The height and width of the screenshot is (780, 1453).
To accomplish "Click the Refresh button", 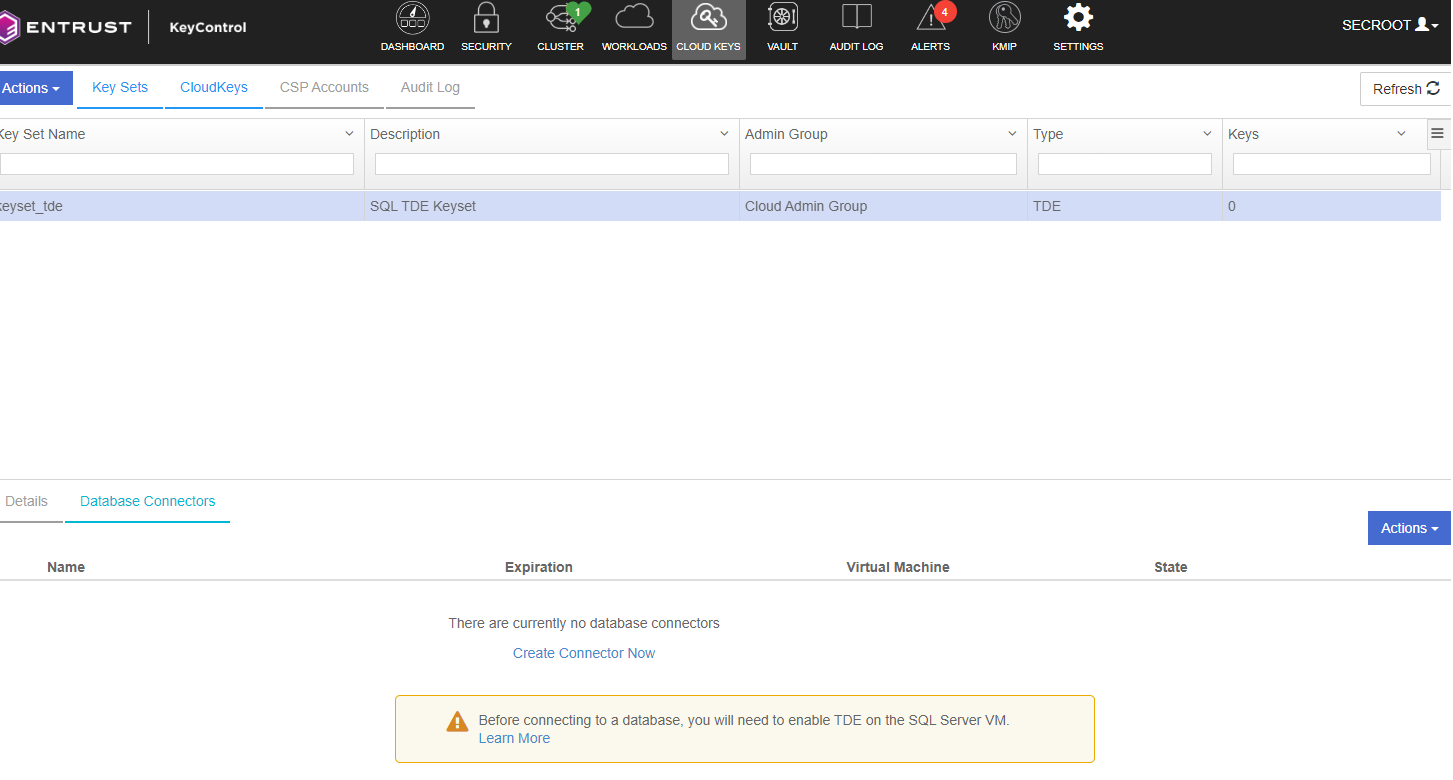I will (1405, 89).
